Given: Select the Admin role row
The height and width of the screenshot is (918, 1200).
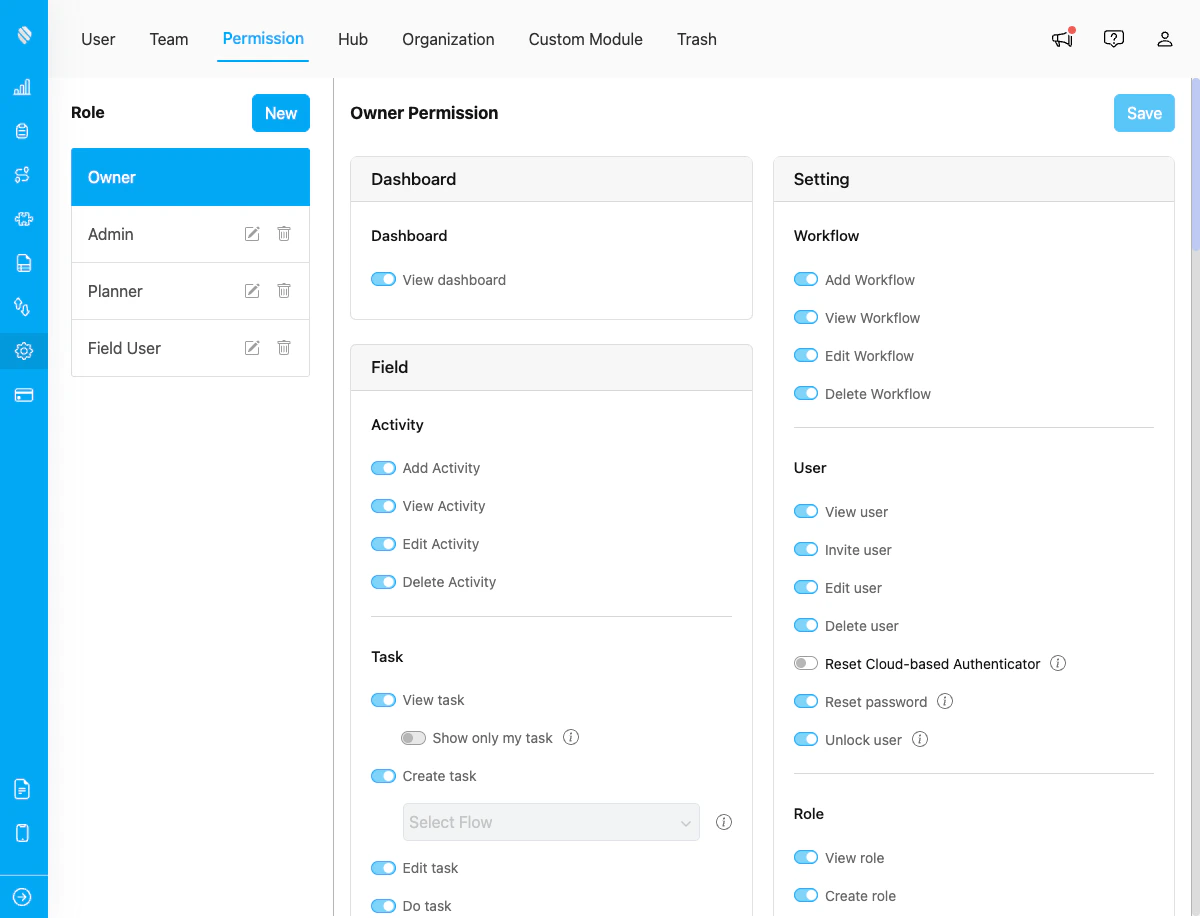Looking at the screenshot, I should click(190, 234).
